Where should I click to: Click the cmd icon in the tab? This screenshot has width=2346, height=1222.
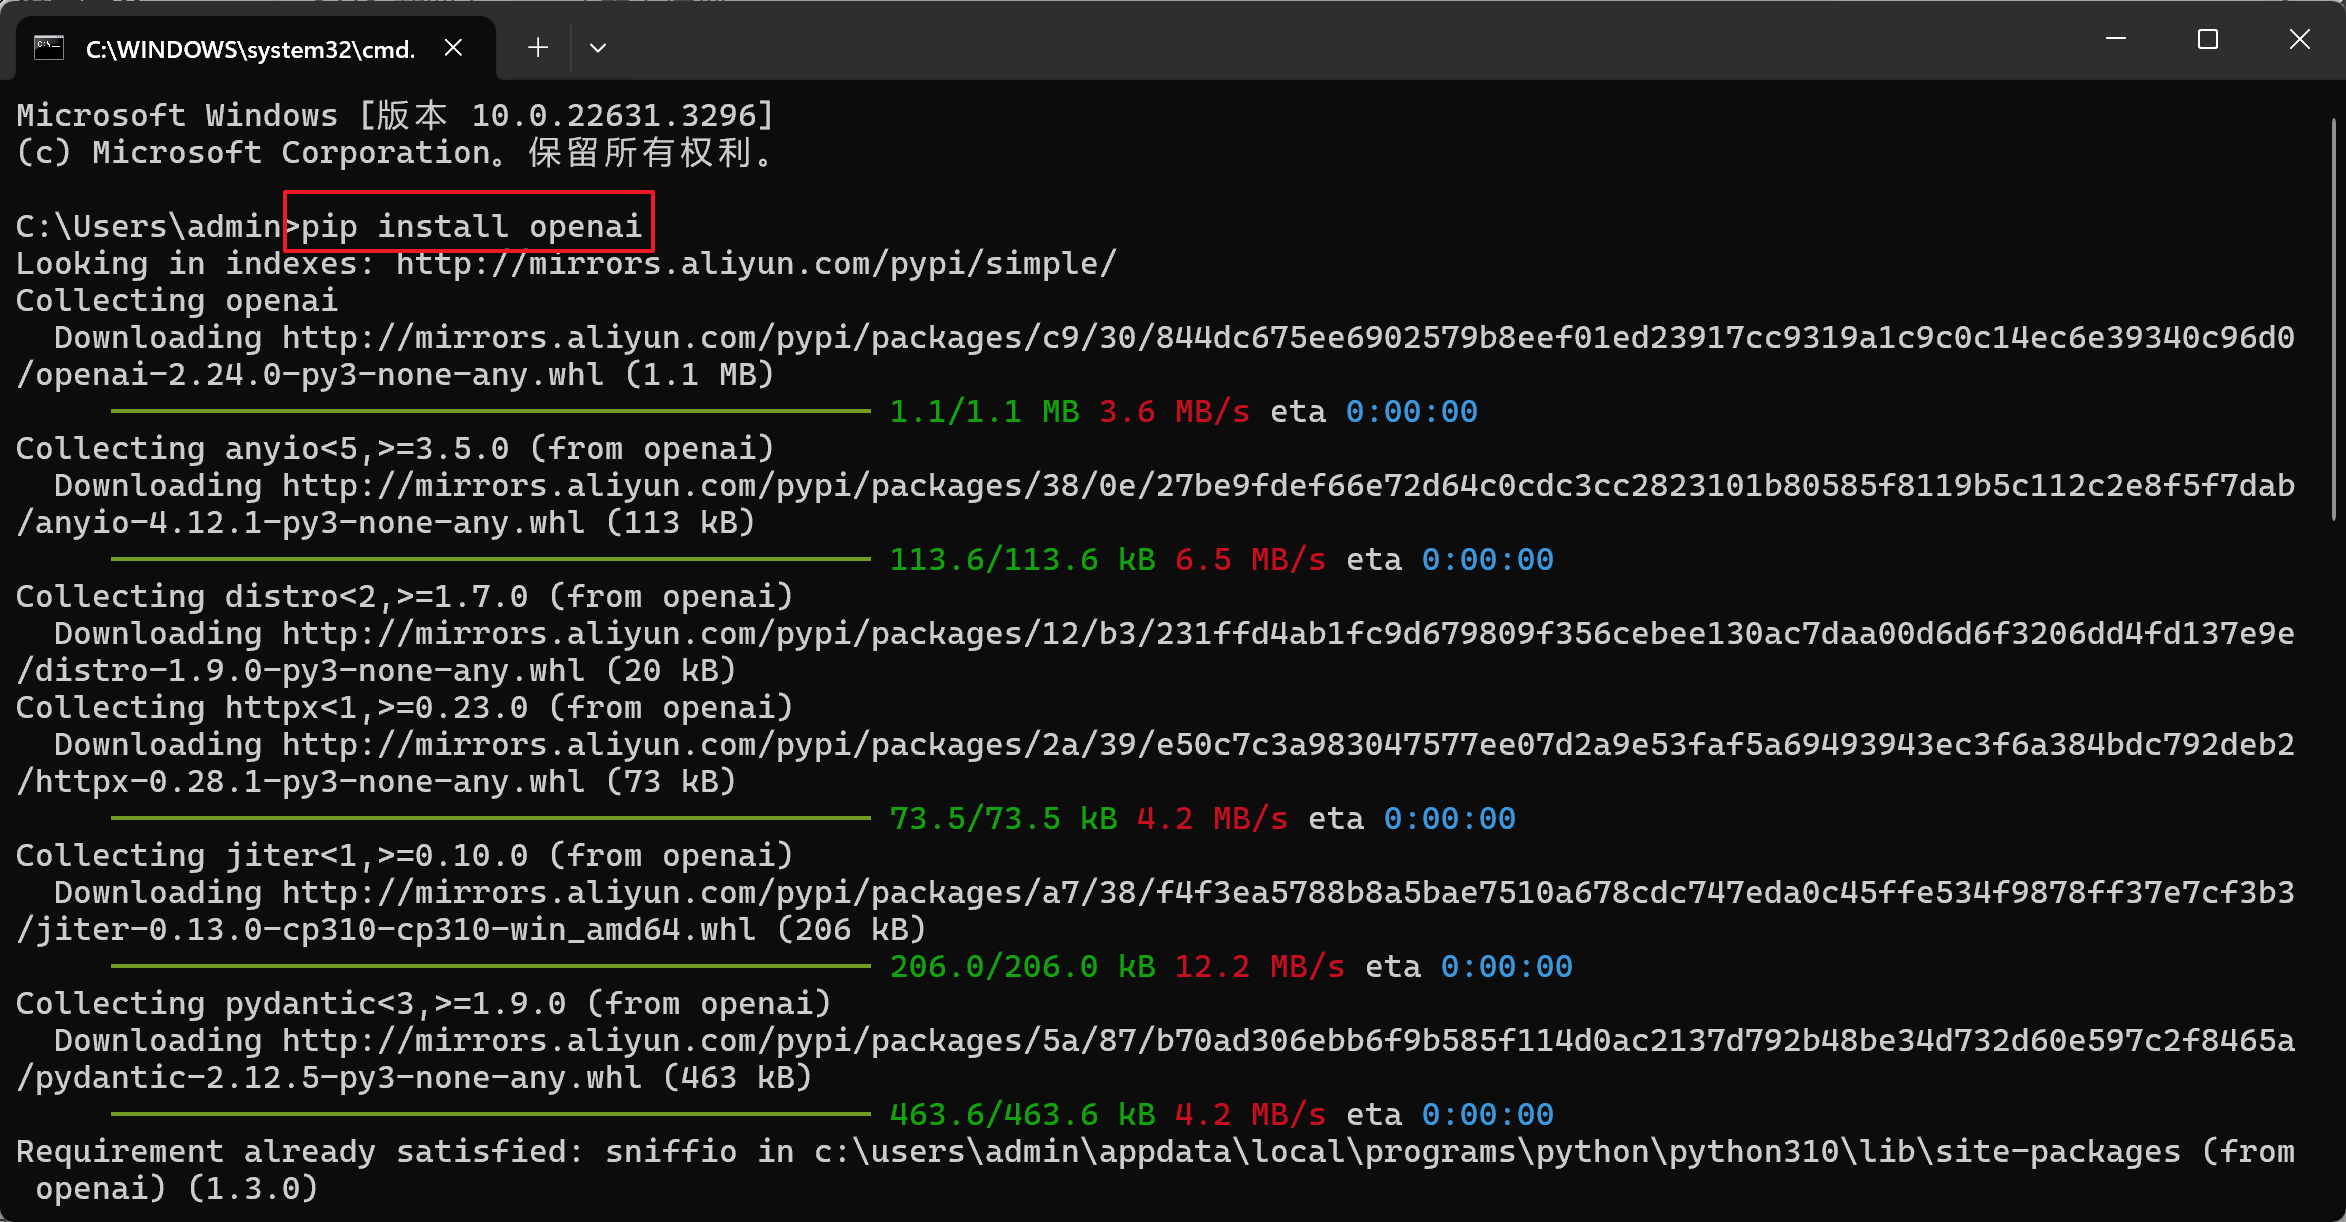(48, 47)
